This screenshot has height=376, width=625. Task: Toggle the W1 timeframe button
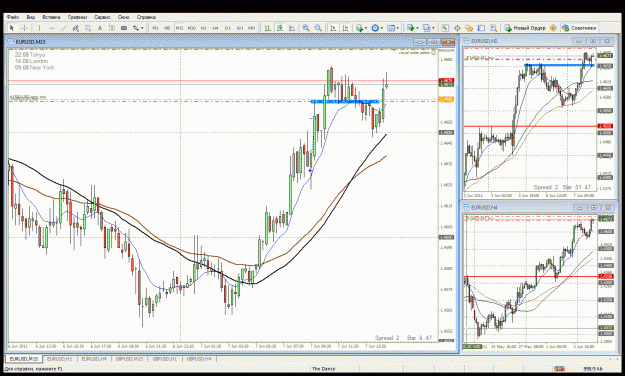240,28
